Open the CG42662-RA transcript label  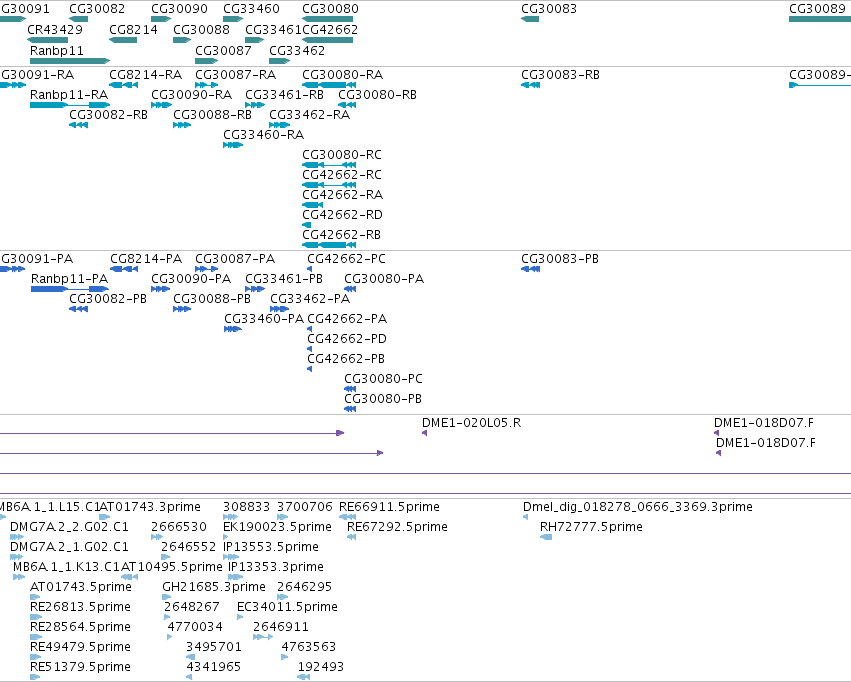(x=342, y=195)
